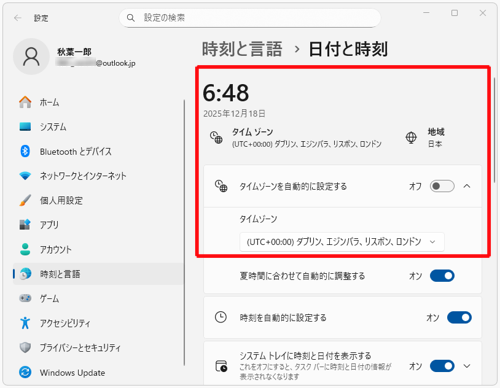The width and height of the screenshot is (500, 388).
Task: Maximize the Settings window
Action: [454, 13]
